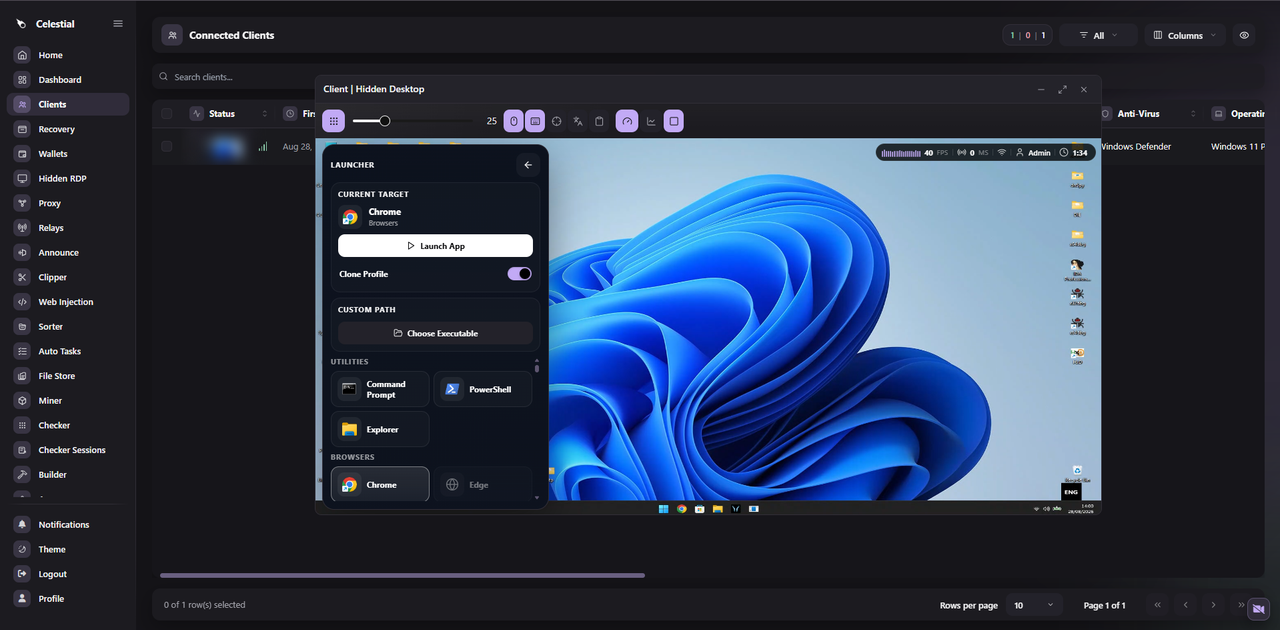1280x630 pixels.
Task: Check the checkbox on the Windows Defender client row
Action: (x=167, y=146)
